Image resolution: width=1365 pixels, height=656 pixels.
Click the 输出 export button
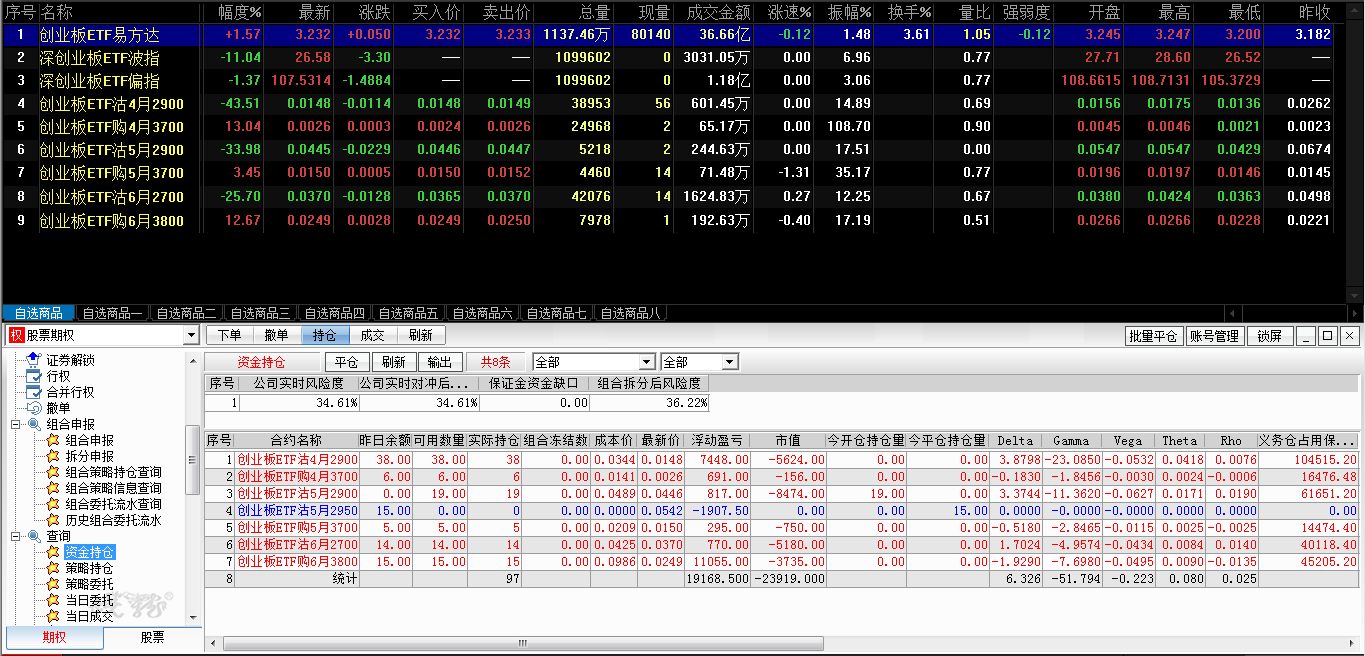[439, 362]
